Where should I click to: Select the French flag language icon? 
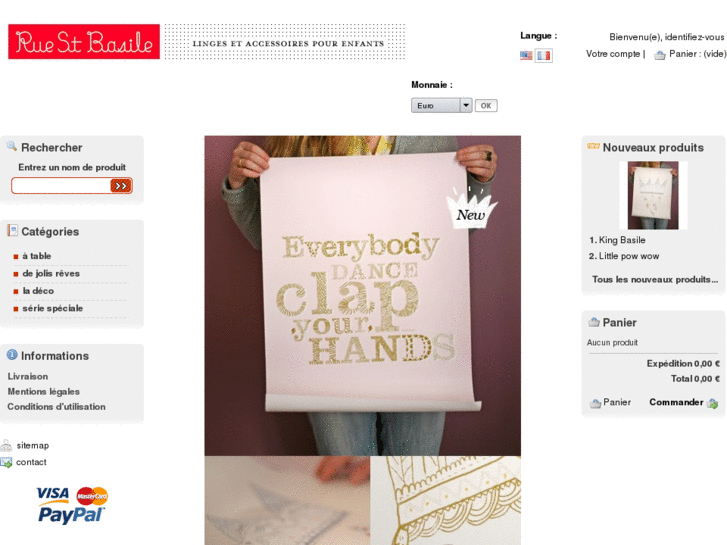click(x=543, y=56)
